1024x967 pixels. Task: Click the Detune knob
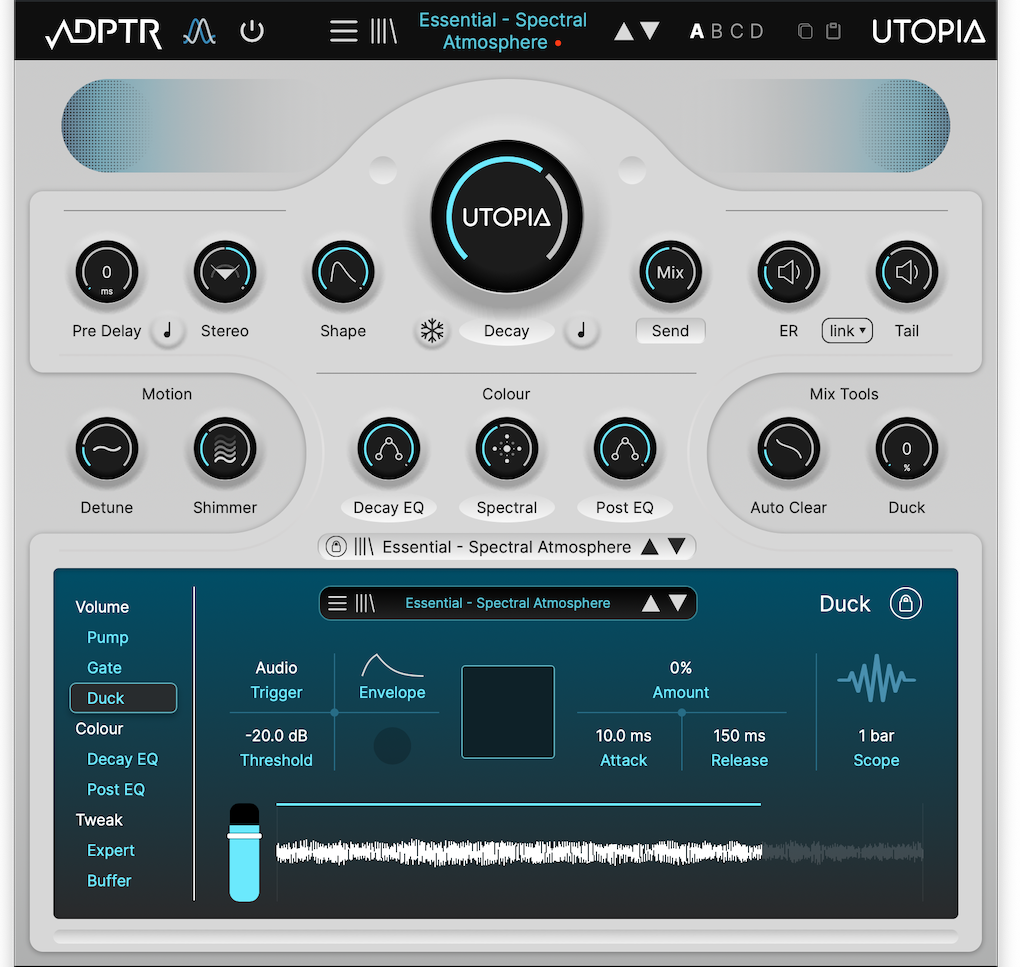point(107,449)
